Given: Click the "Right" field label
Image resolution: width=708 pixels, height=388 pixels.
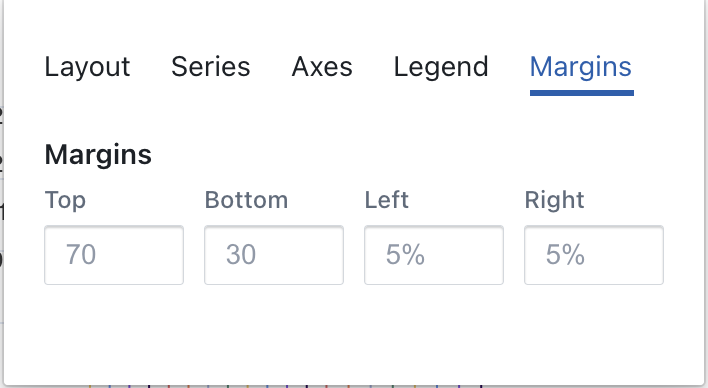Looking at the screenshot, I should 554,200.
